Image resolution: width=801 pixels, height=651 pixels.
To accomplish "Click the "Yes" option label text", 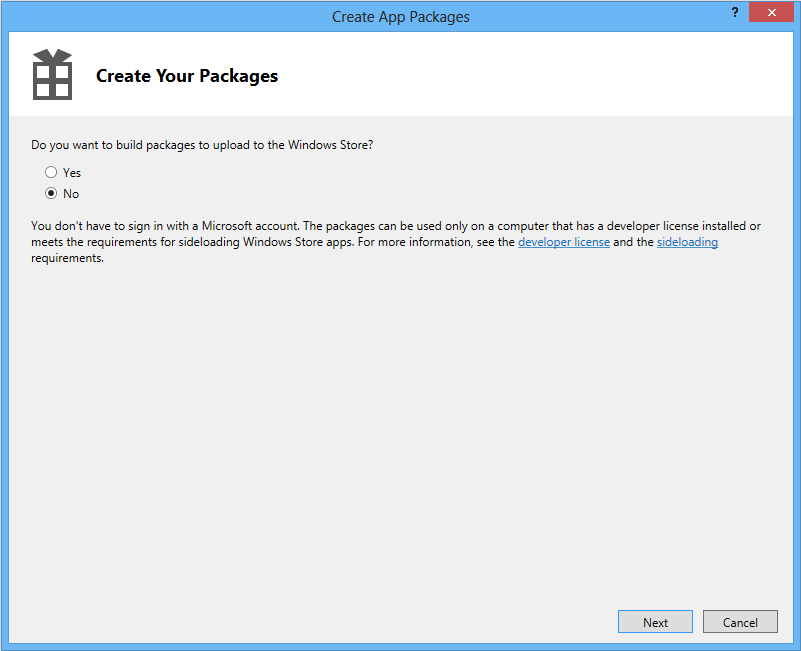I will 71,173.
